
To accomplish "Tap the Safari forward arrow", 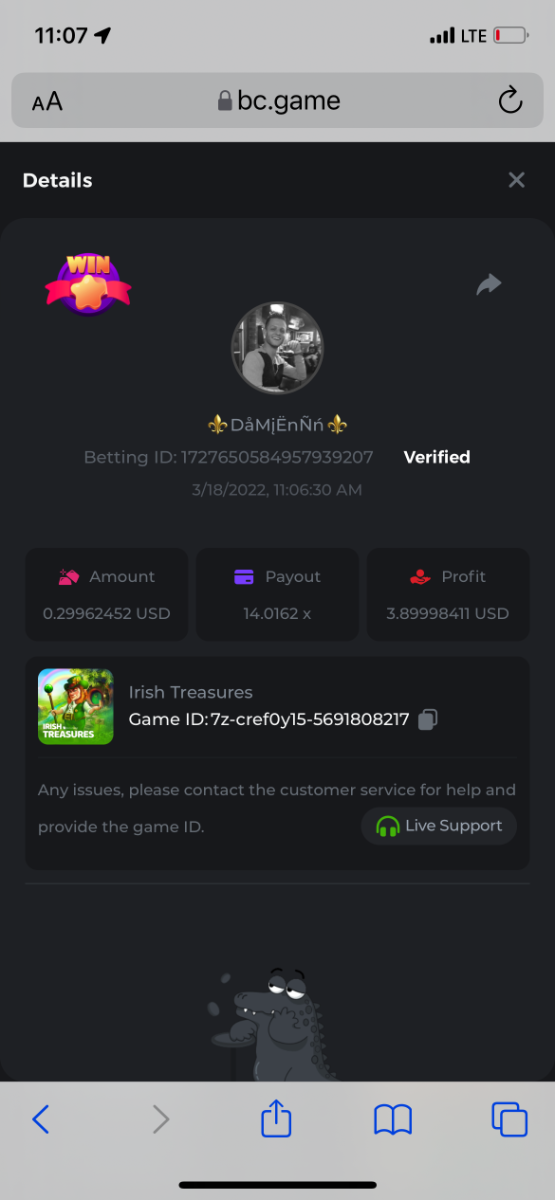I will point(160,1119).
